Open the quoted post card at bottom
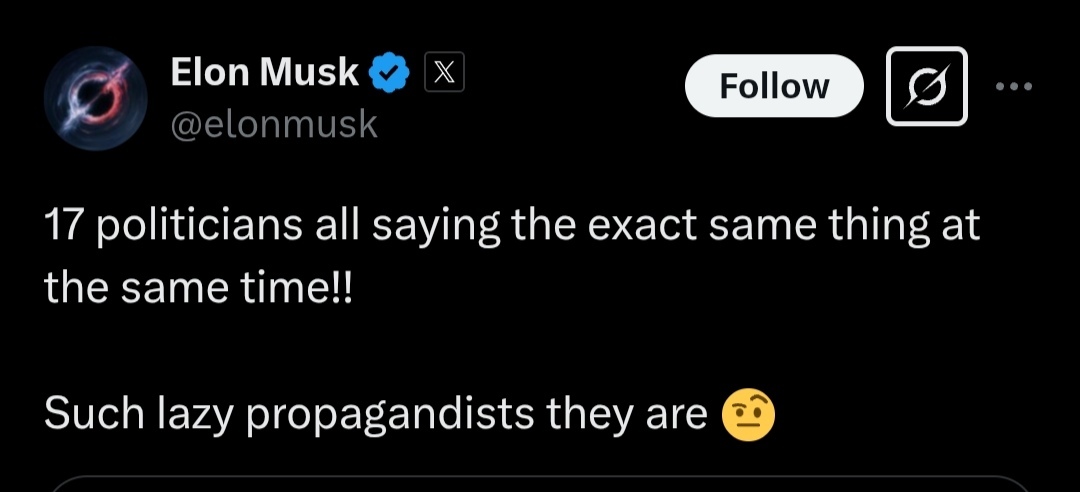This screenshot has width=1080, height=492. [540, 484]
